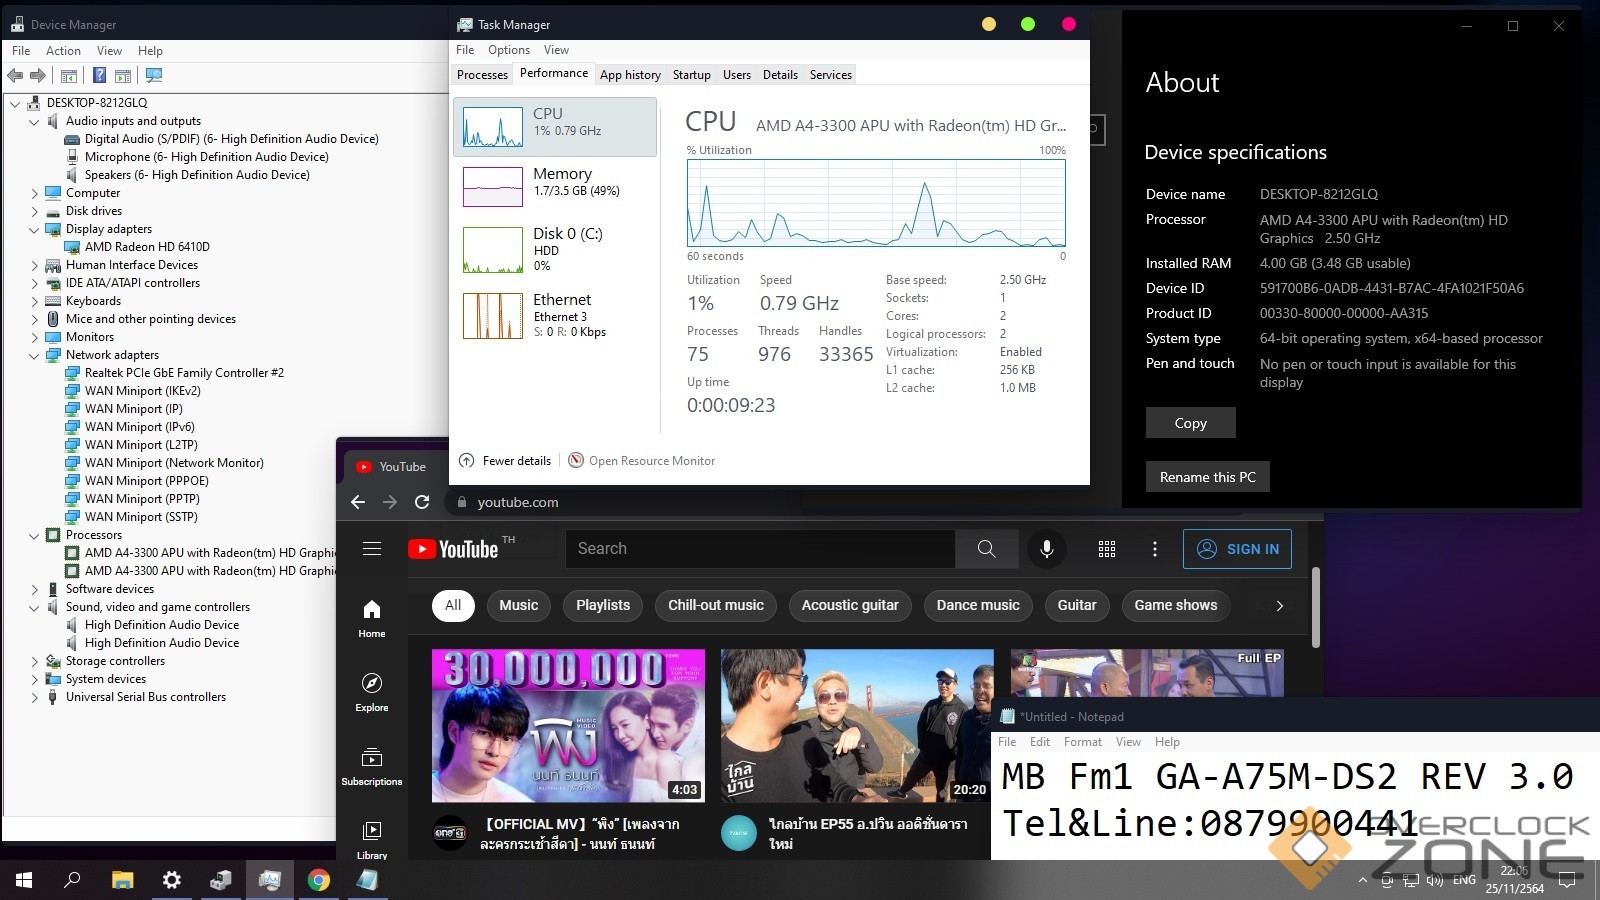Open the YouTube hamburger guide menu
1600x900 pixels.
(372, 549)
